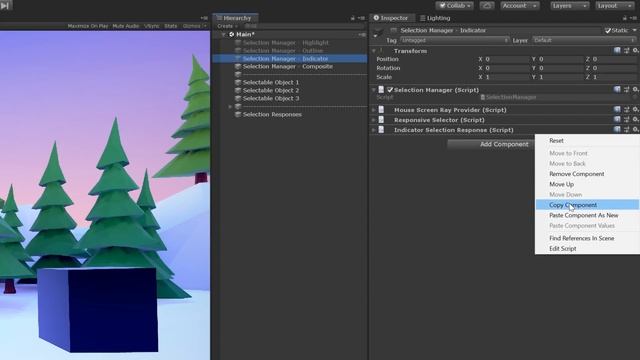Click the Unity scene icon beside Main

[x=231, y=35]
